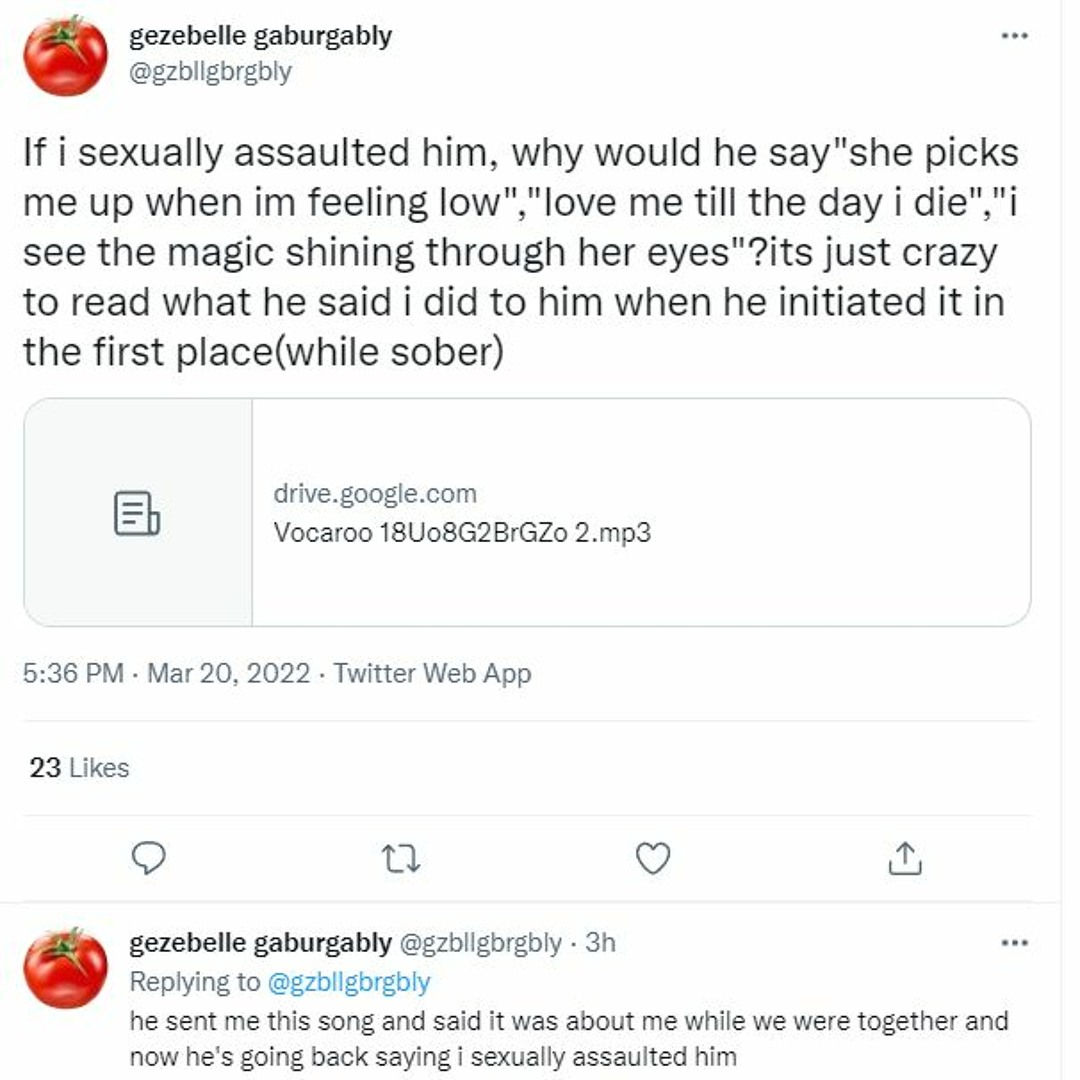Open the reply tweet text body
The image size is (1080, 1080).
pyautogui.click(x=568, y=1038)
